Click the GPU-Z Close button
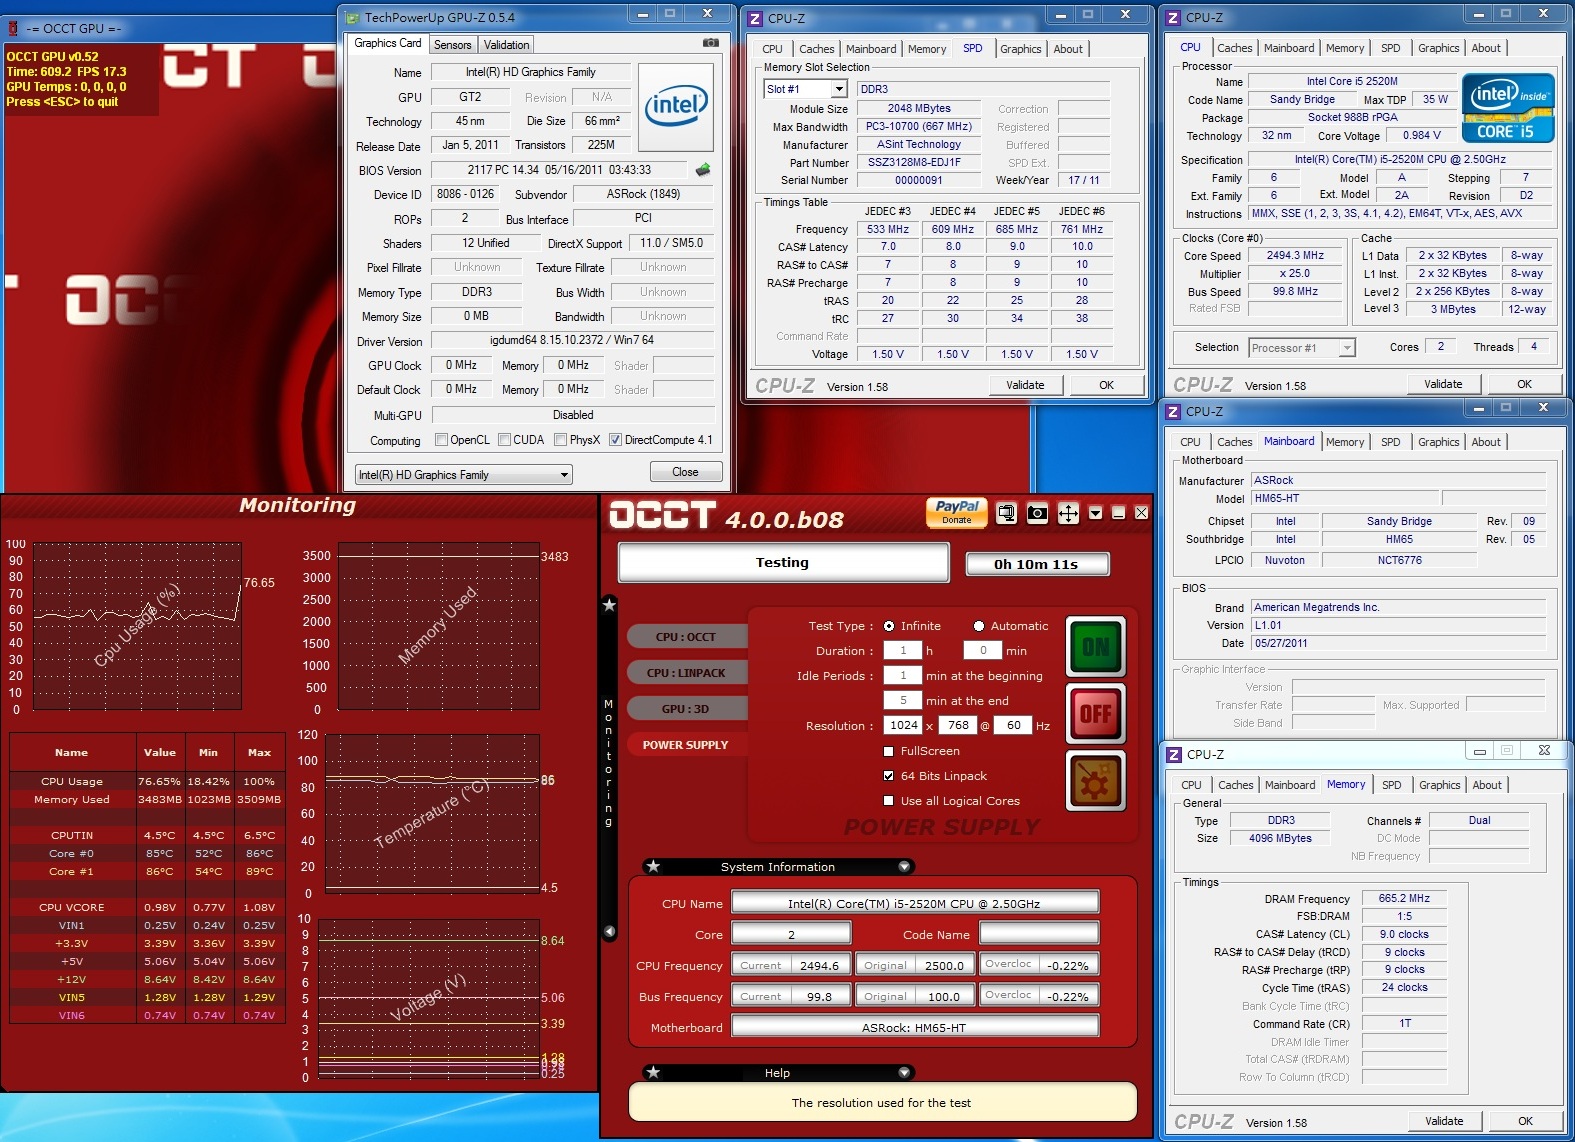 685,472
